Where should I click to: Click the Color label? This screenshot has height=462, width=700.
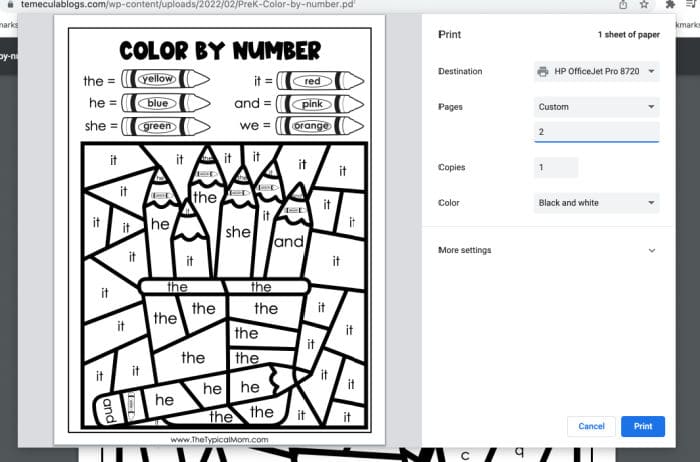point(448,203)
